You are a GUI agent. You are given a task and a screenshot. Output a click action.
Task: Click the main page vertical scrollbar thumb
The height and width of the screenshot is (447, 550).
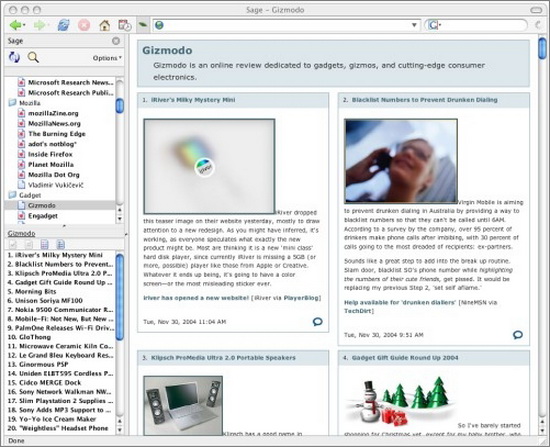[x=542, y=48]
